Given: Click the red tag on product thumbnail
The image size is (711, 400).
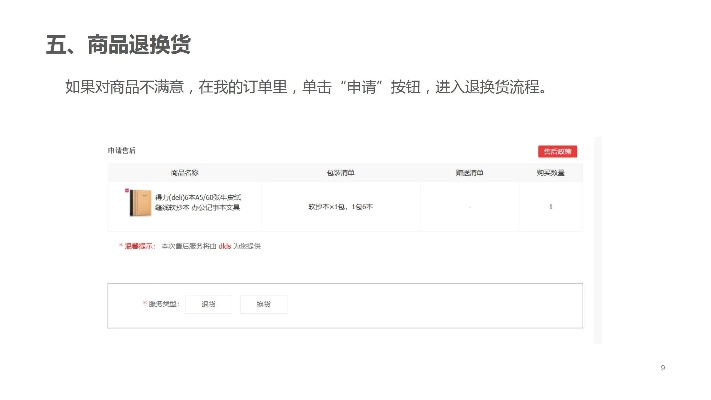Looking at the screenshot, I should [126, 190].
